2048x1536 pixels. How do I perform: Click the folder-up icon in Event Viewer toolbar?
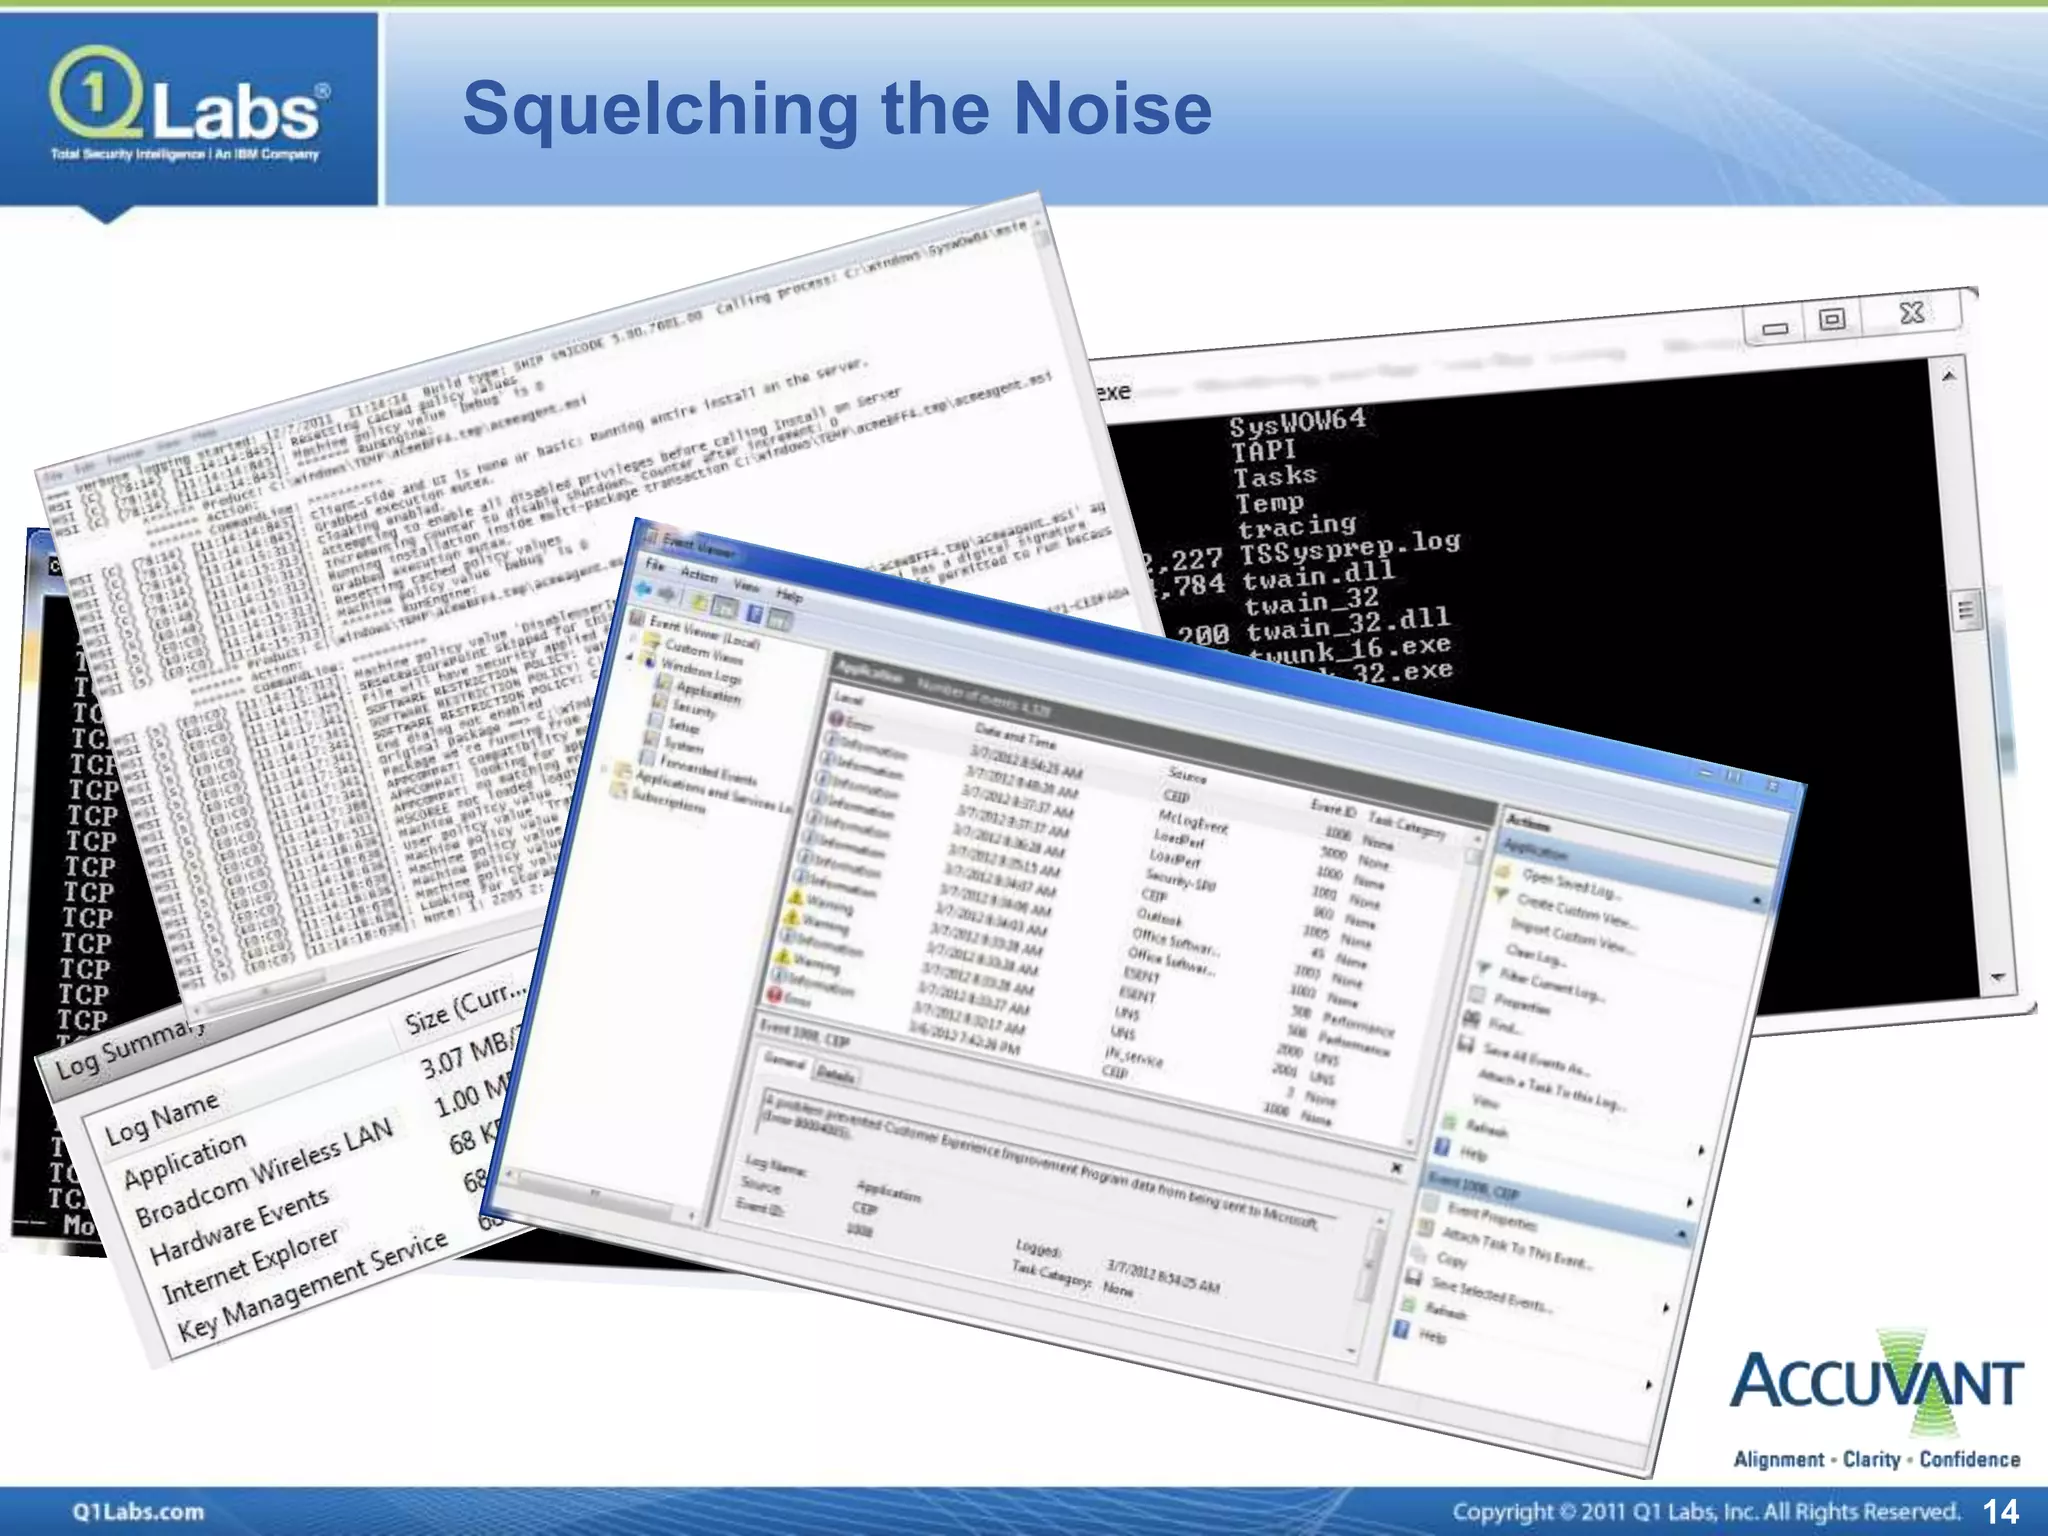(699, 601)
